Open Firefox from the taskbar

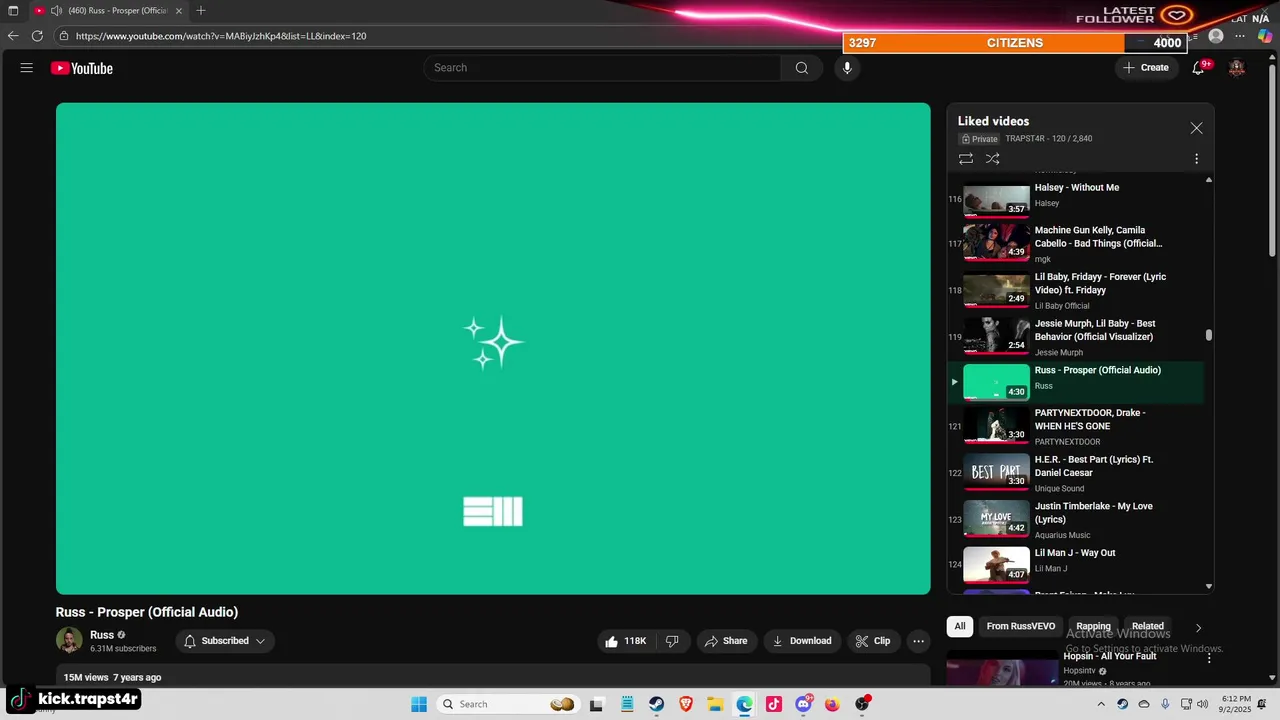point(832,704)
